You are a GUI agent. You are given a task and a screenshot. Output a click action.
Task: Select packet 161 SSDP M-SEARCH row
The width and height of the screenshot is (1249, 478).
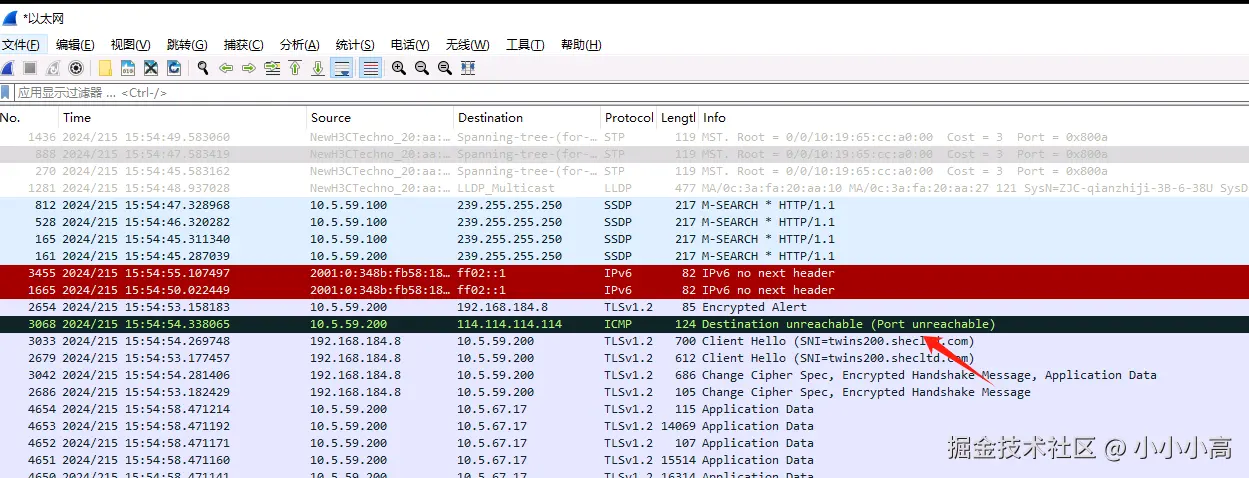pyautogui.click(x=624, y=256)
